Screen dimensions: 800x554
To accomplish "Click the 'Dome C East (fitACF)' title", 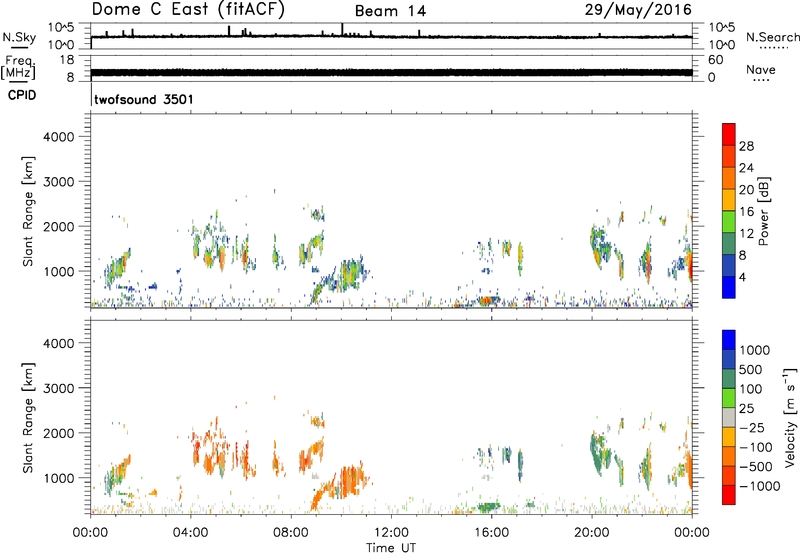I will tap(188, 10).
